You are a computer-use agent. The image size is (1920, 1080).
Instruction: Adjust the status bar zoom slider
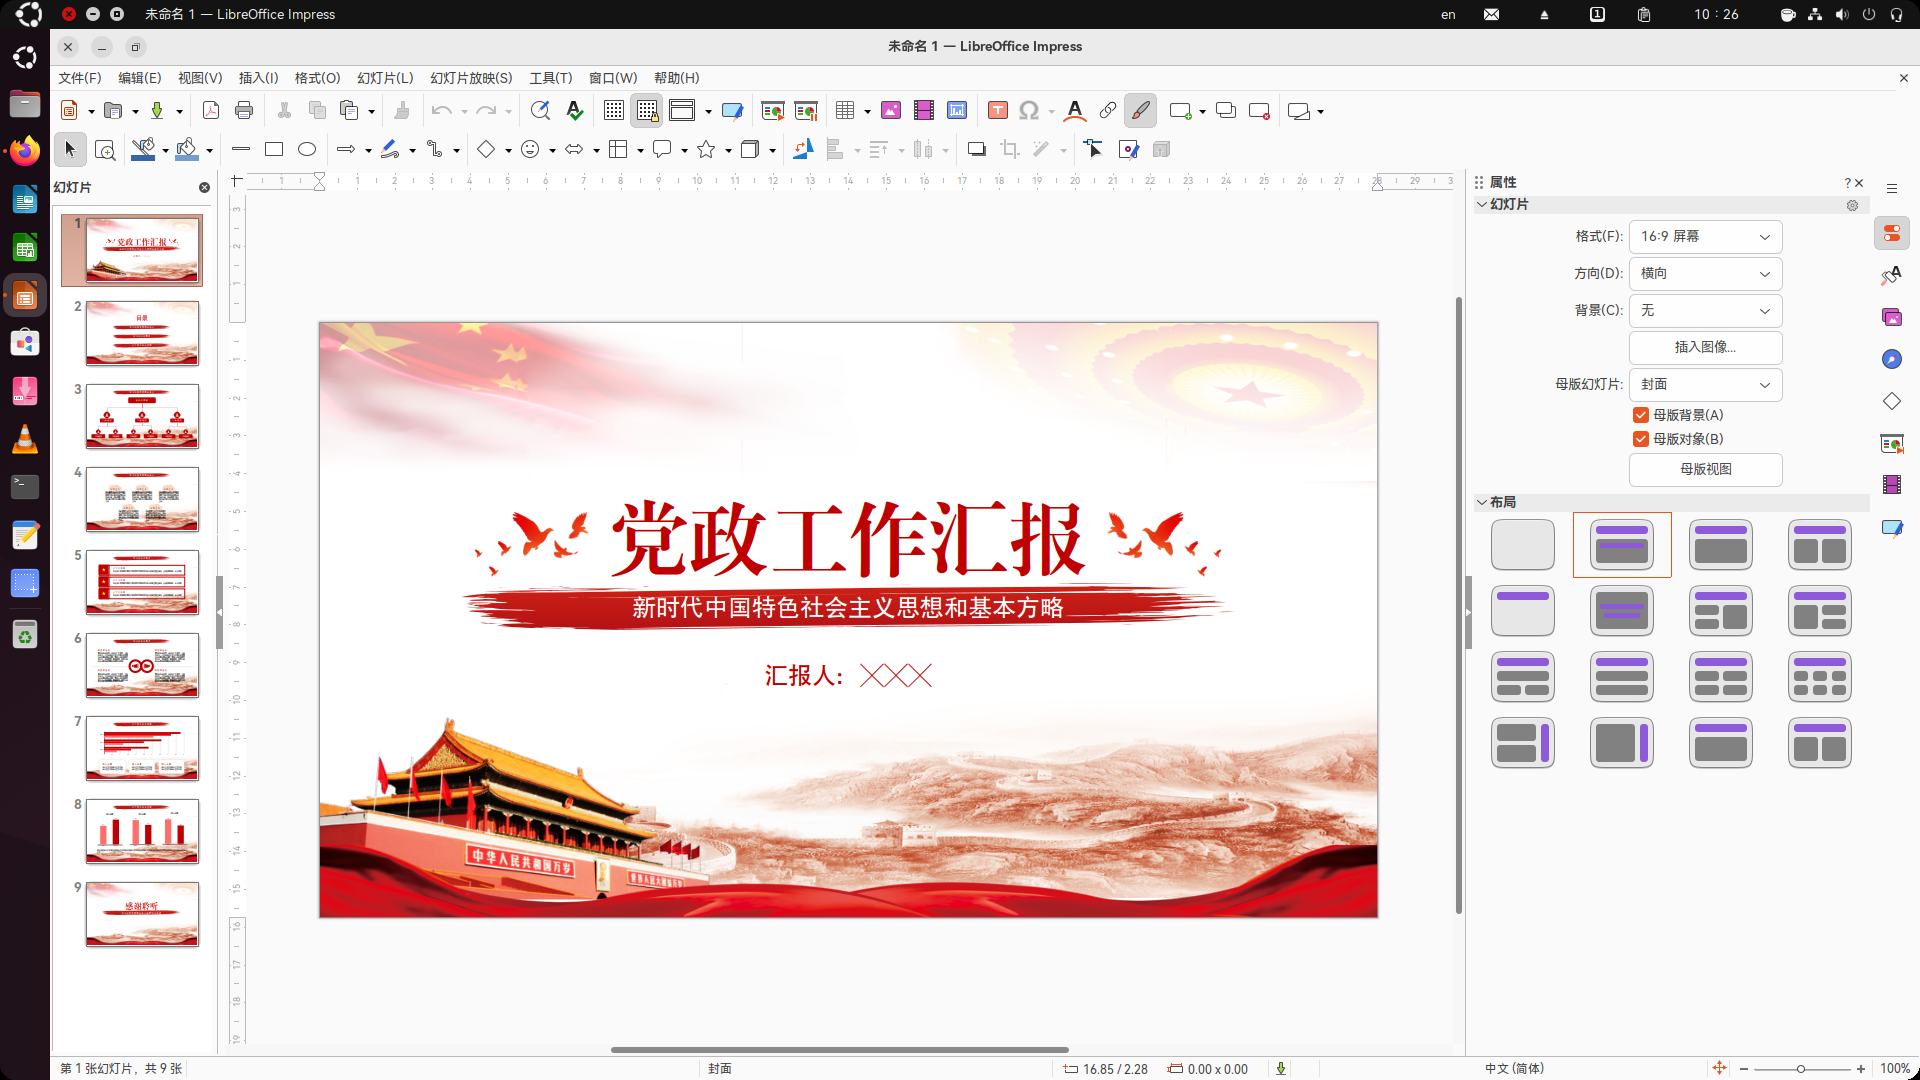(1801, 1069)
